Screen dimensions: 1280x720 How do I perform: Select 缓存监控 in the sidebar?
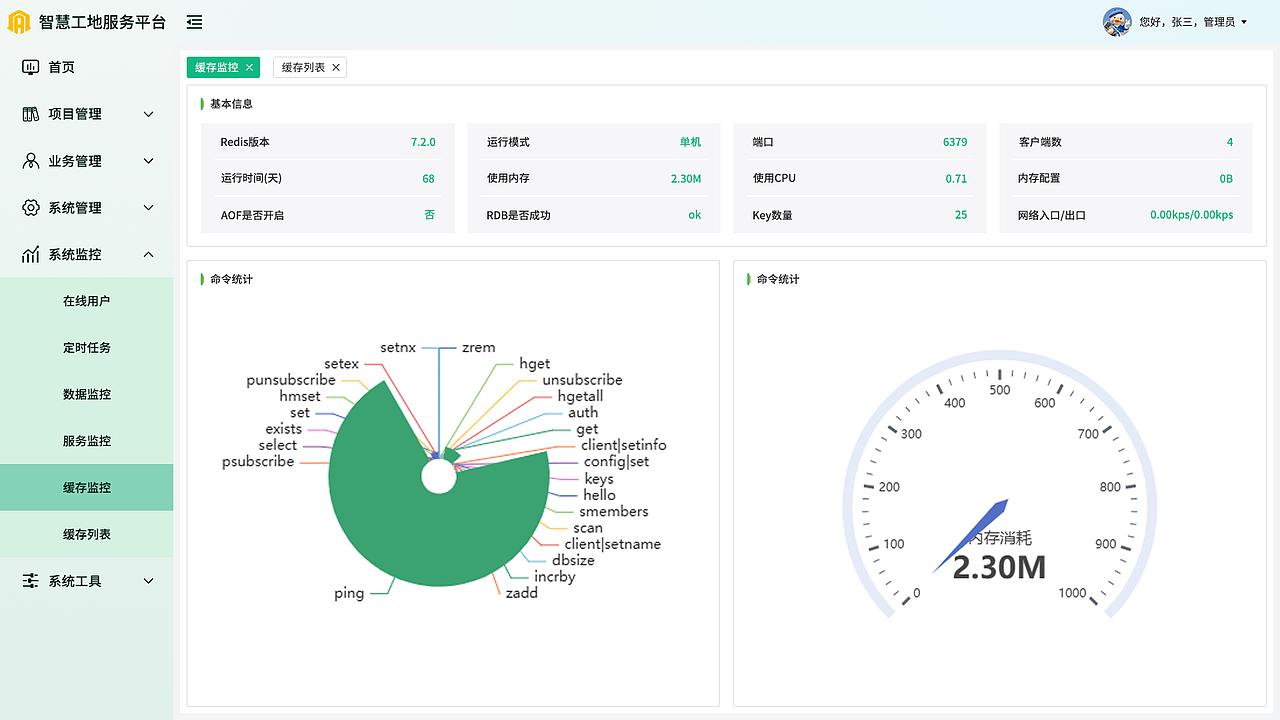(86, 487)
